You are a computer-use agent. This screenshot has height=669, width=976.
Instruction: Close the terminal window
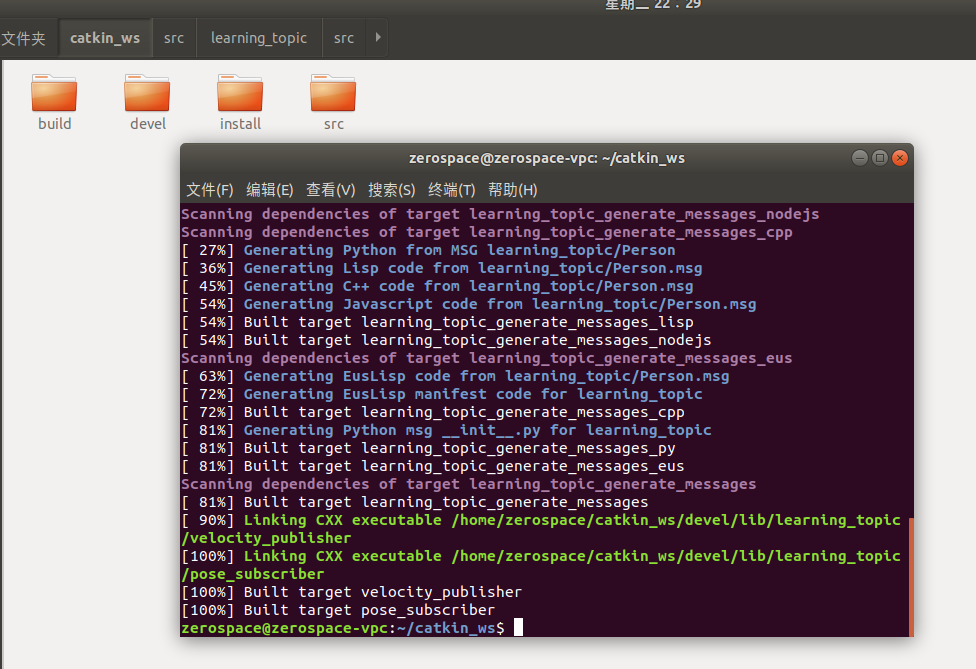pos(899,158)
